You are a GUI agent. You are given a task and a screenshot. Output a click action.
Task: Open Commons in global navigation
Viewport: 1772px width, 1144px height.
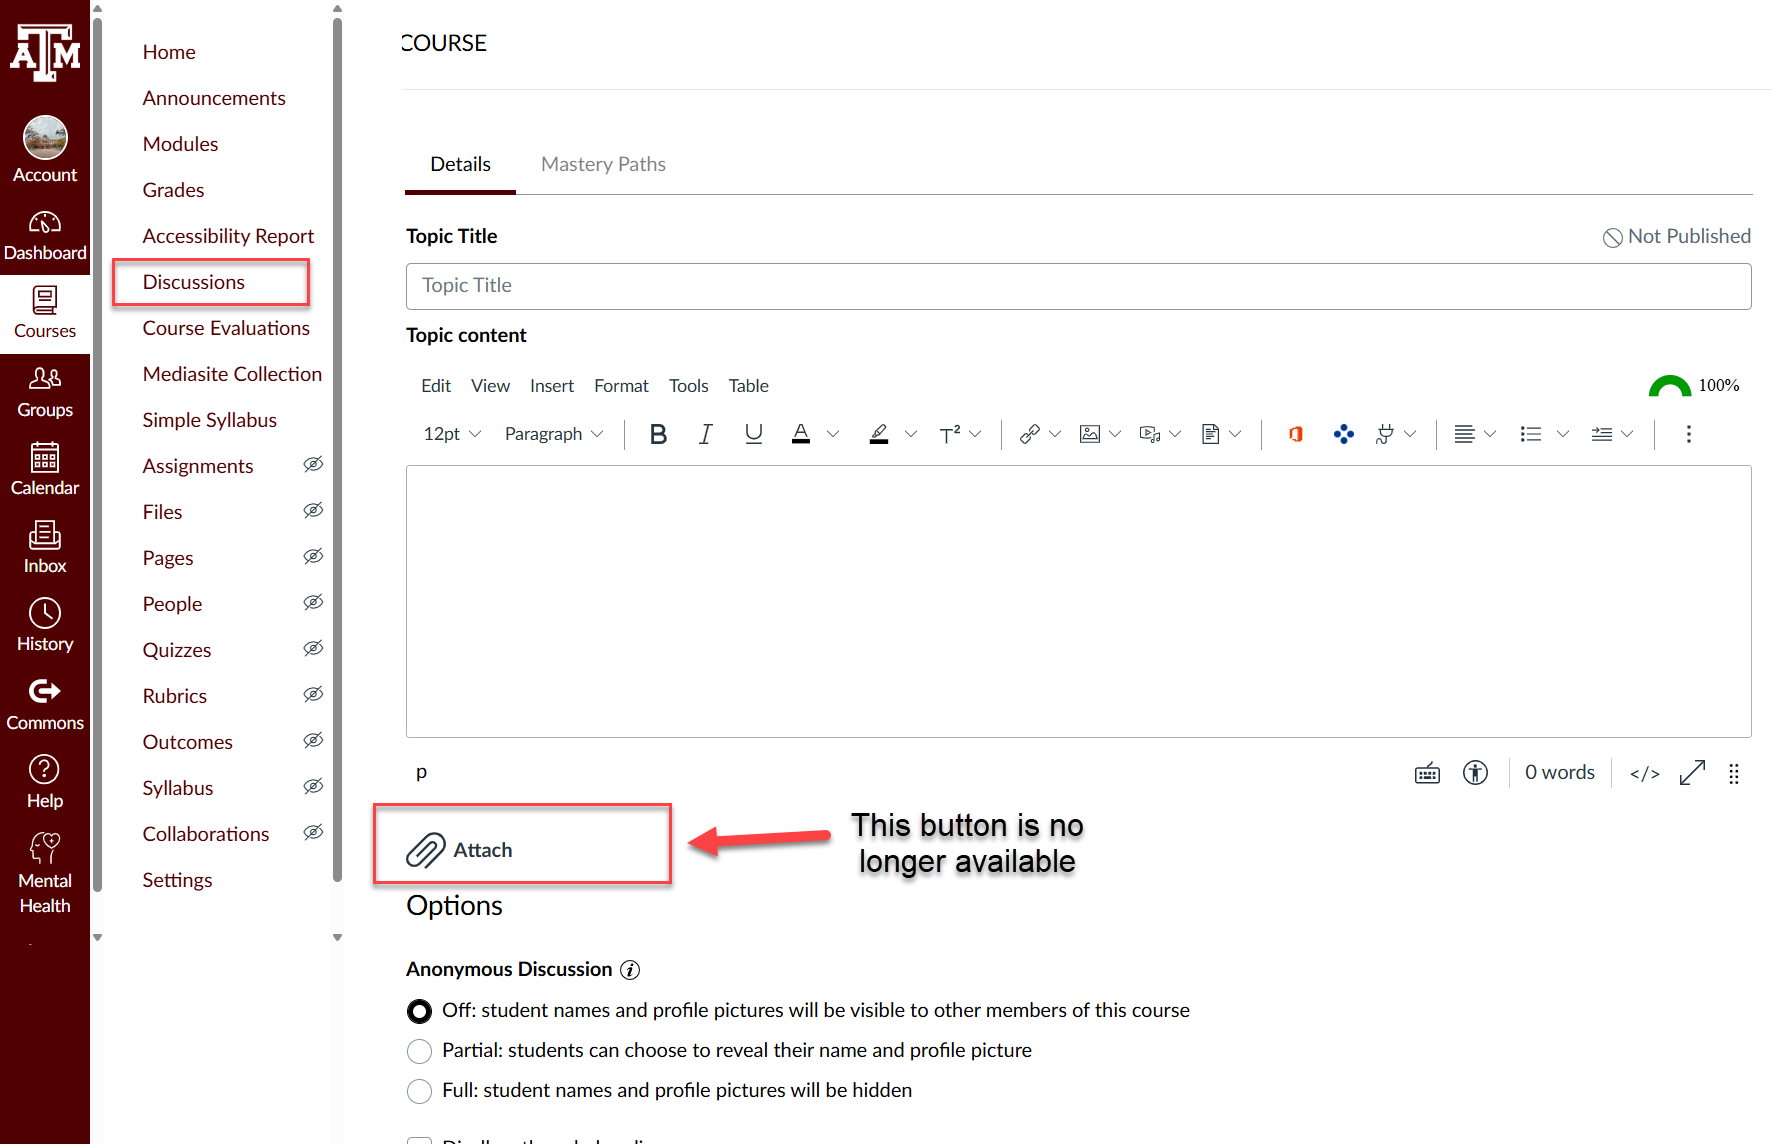coord(45,704)
